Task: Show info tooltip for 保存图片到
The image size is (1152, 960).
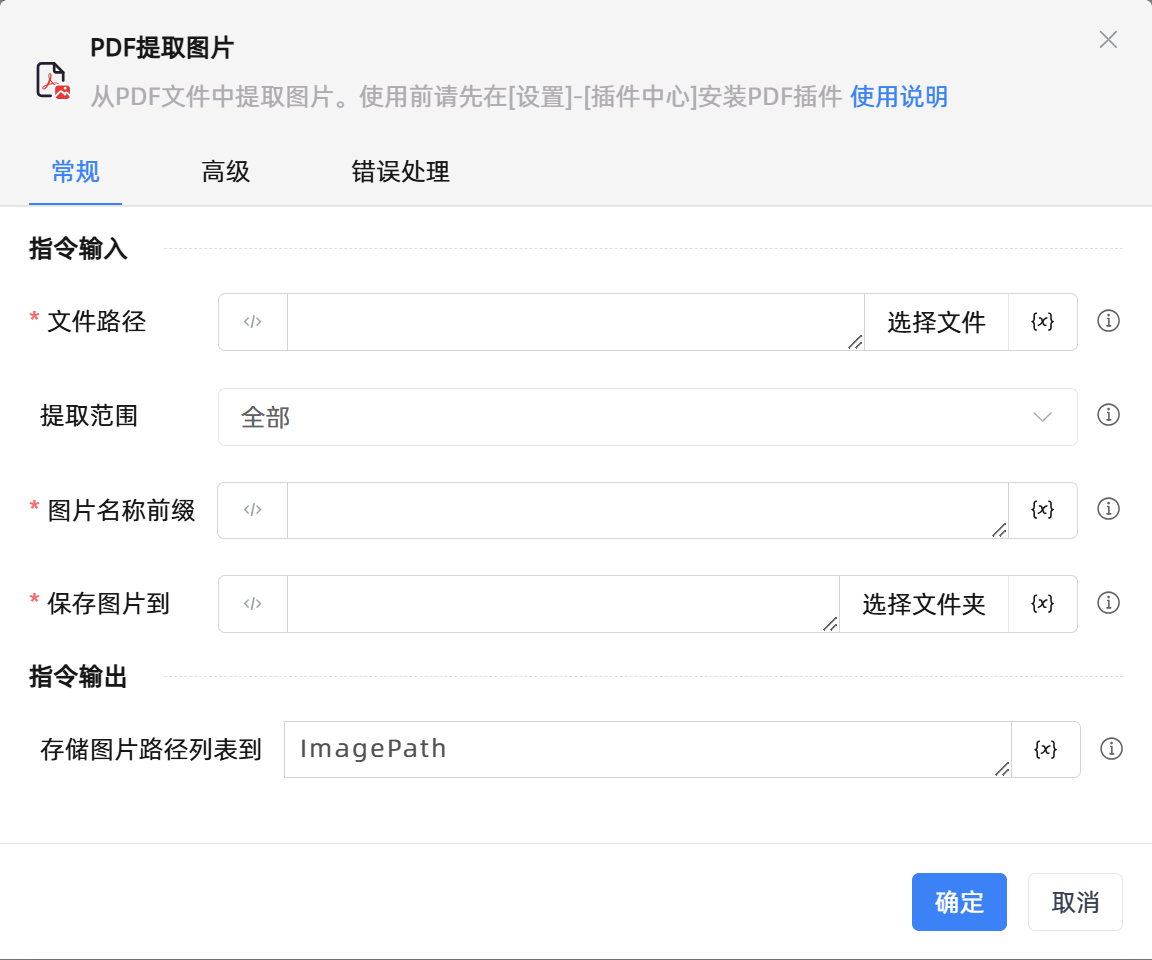Action: pyautogui.click(x=1108, y=603)
